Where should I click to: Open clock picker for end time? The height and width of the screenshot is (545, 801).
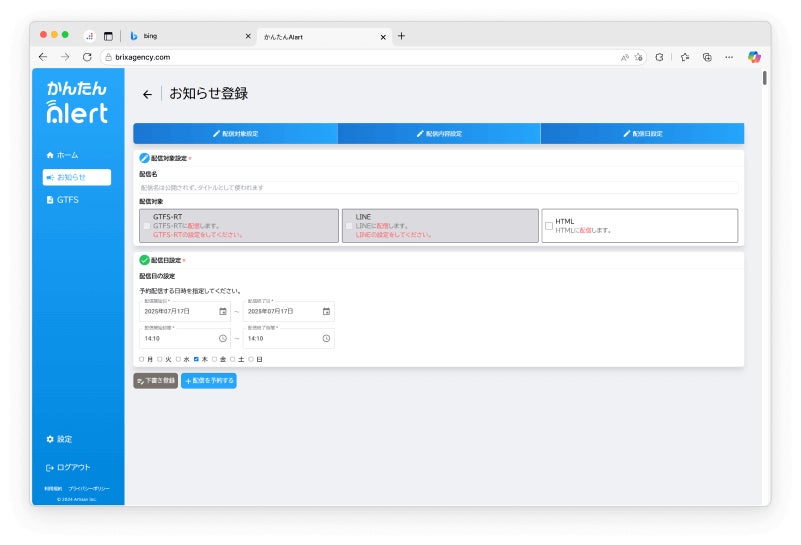pyautogui.click(x=326, y=339)
